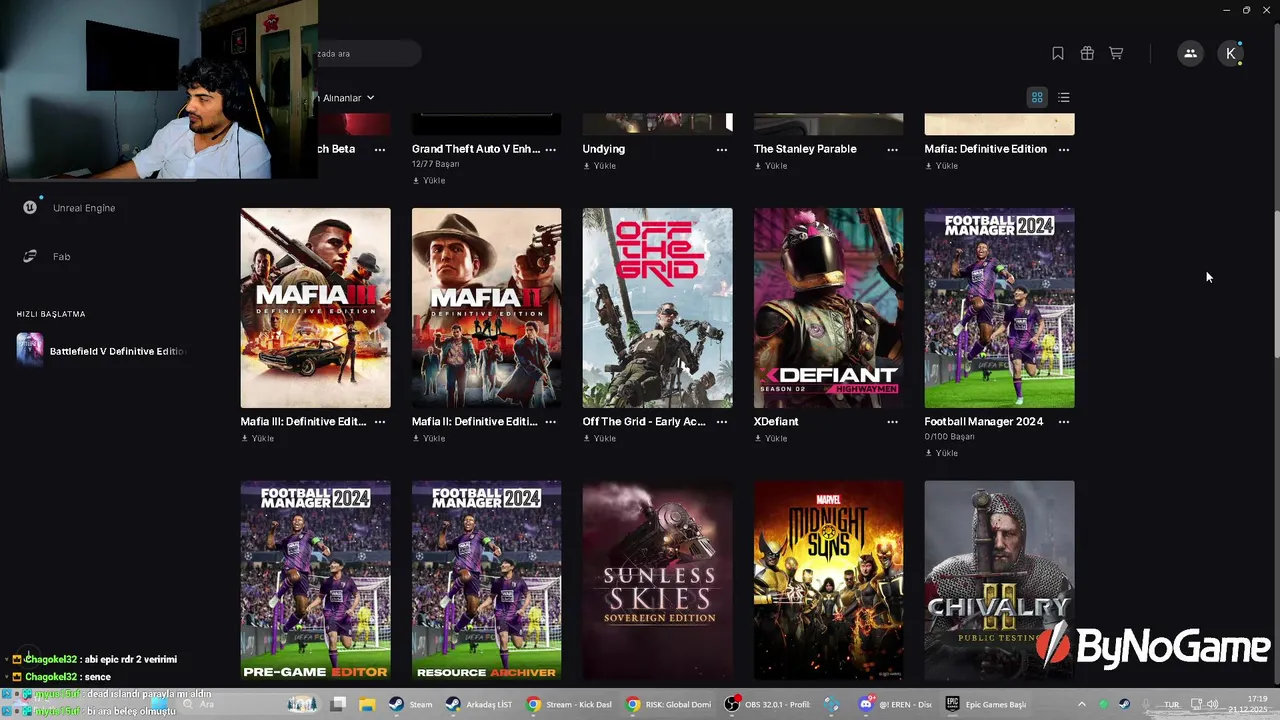Click the 'XDefiant' game title
Viewport: 1280px width, 720px height.
(x=776, y=422)
